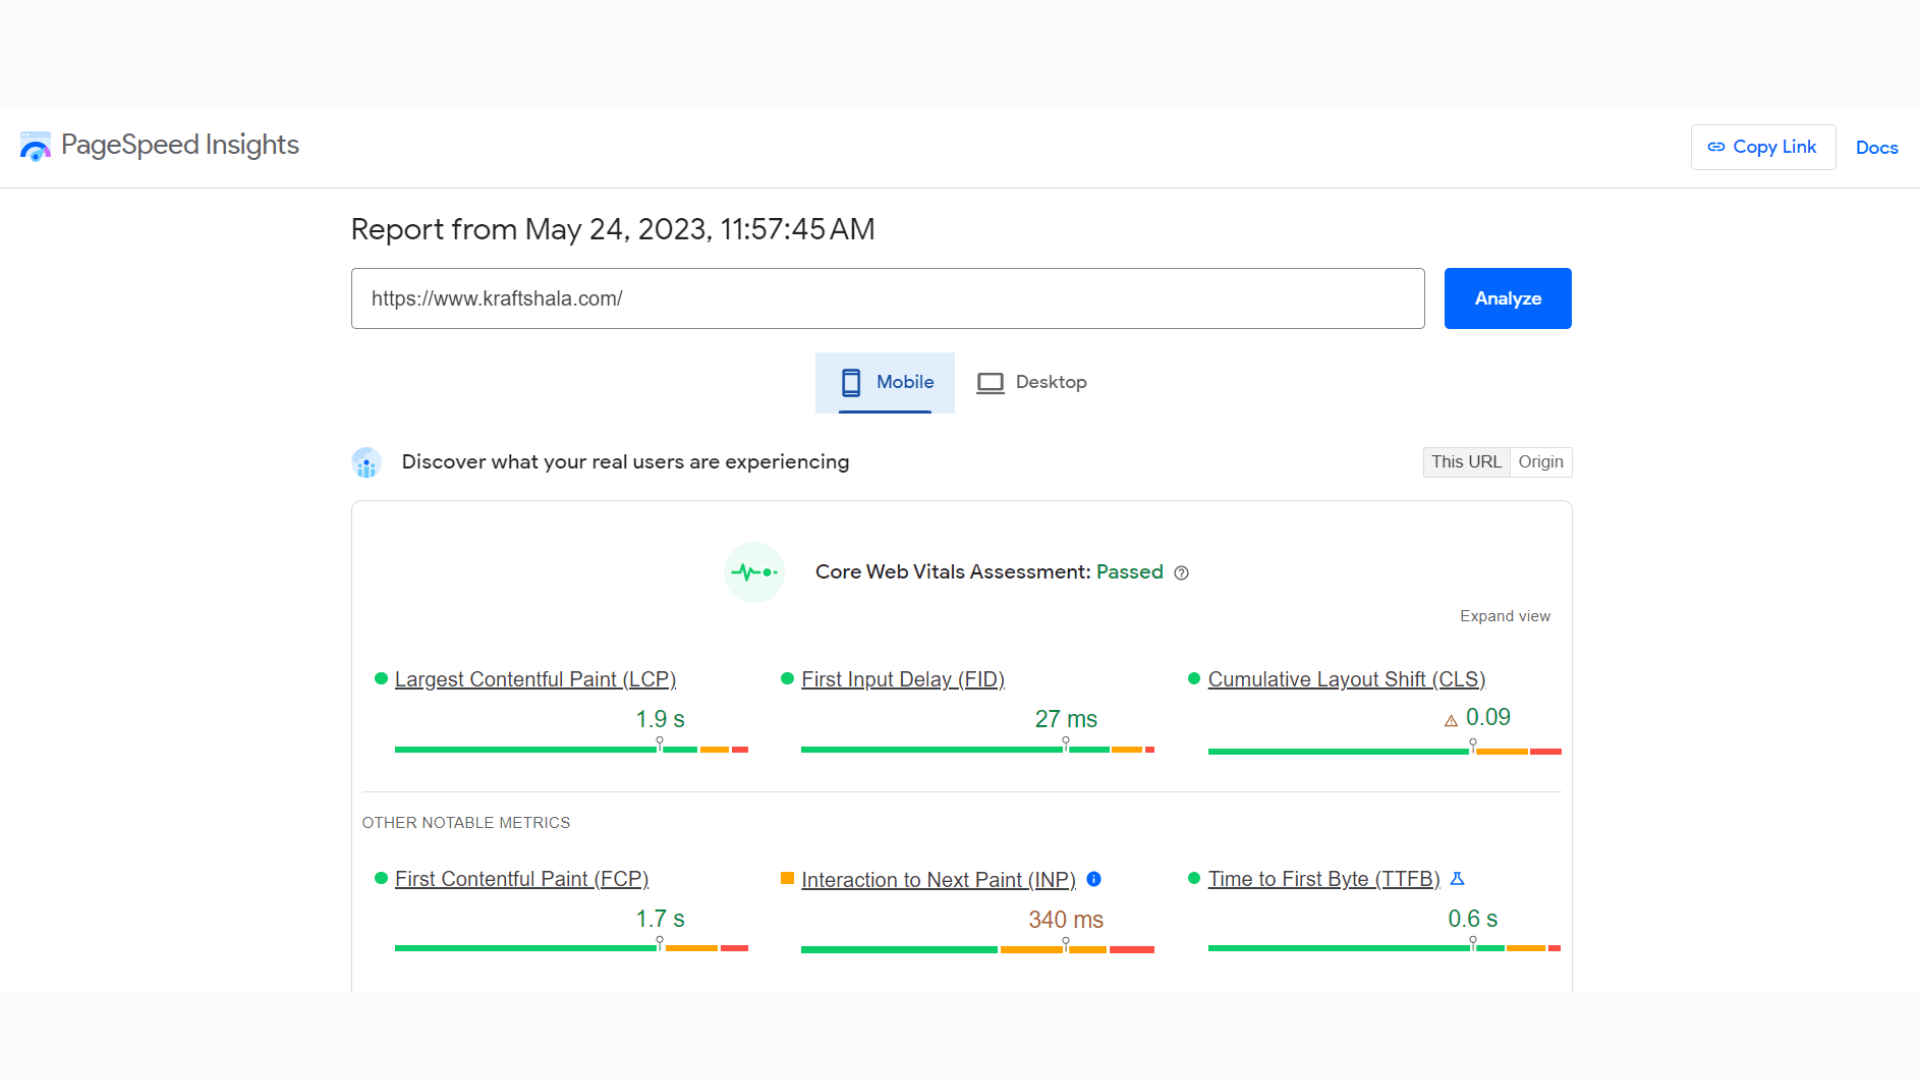Click the Passed assessment status text
This screenshot has height=1080, width=1920.
click(x=1129, y=572)
